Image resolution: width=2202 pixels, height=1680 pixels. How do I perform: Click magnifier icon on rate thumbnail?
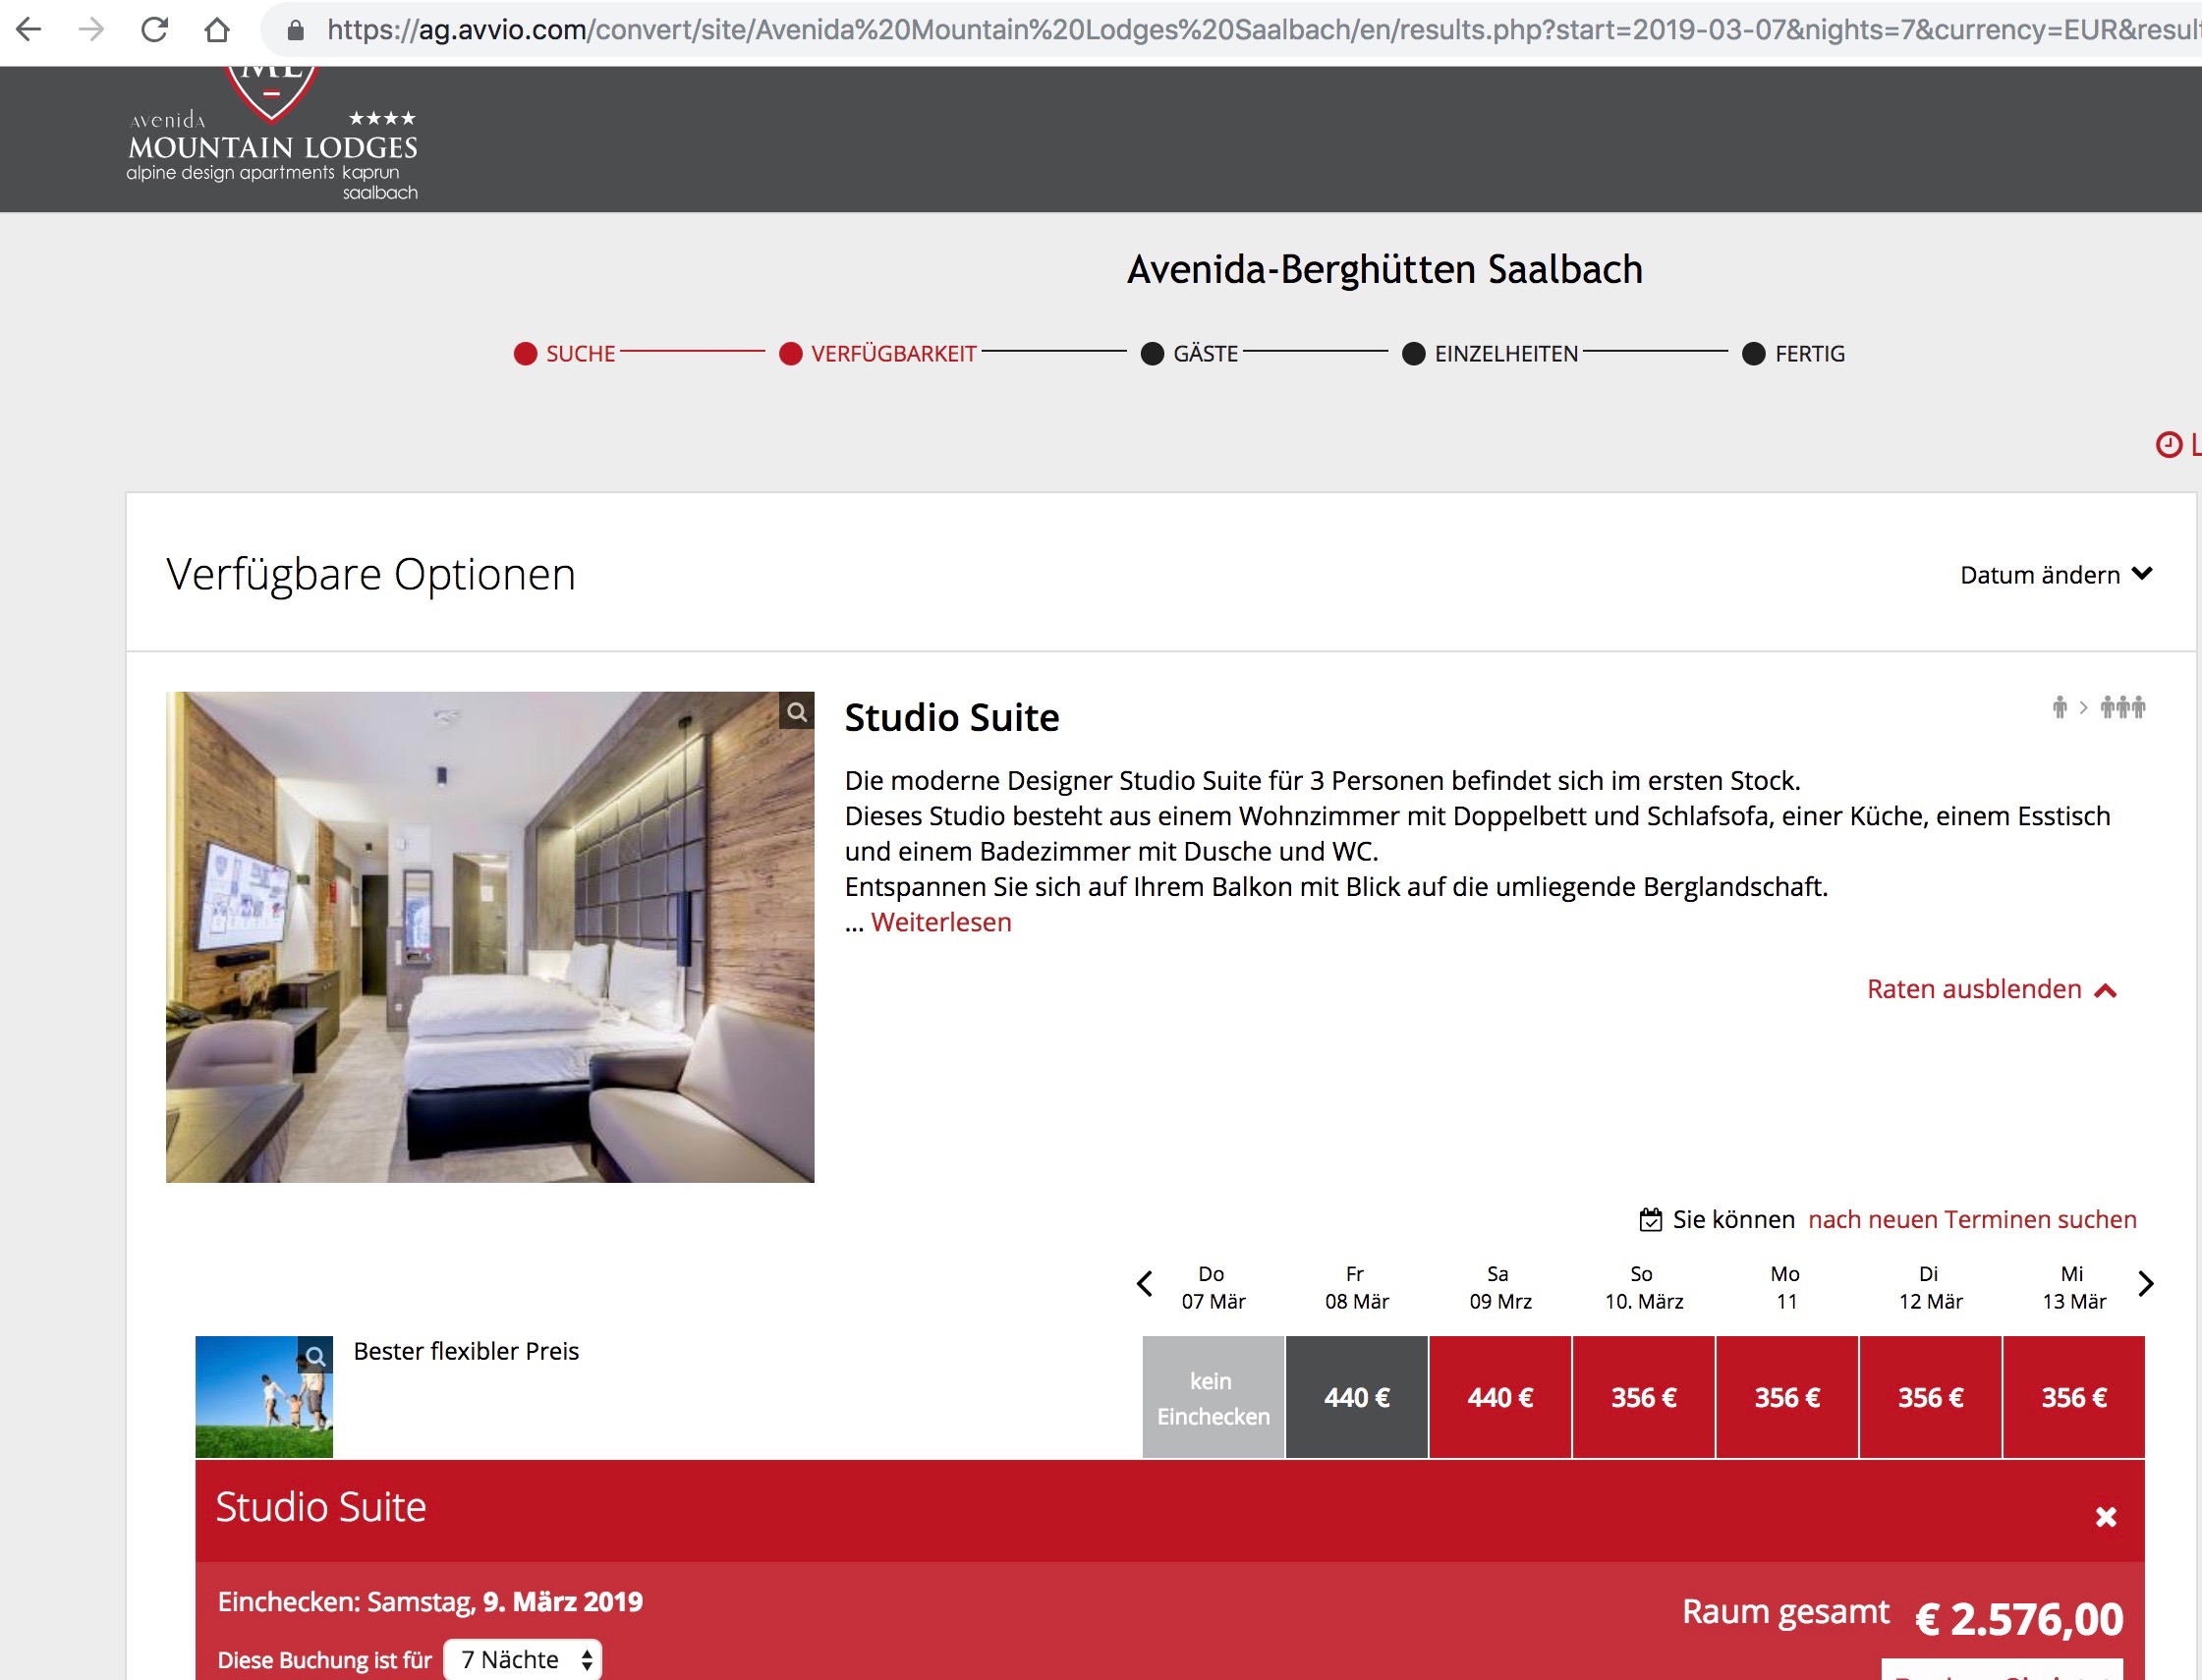click(315, 1356)
